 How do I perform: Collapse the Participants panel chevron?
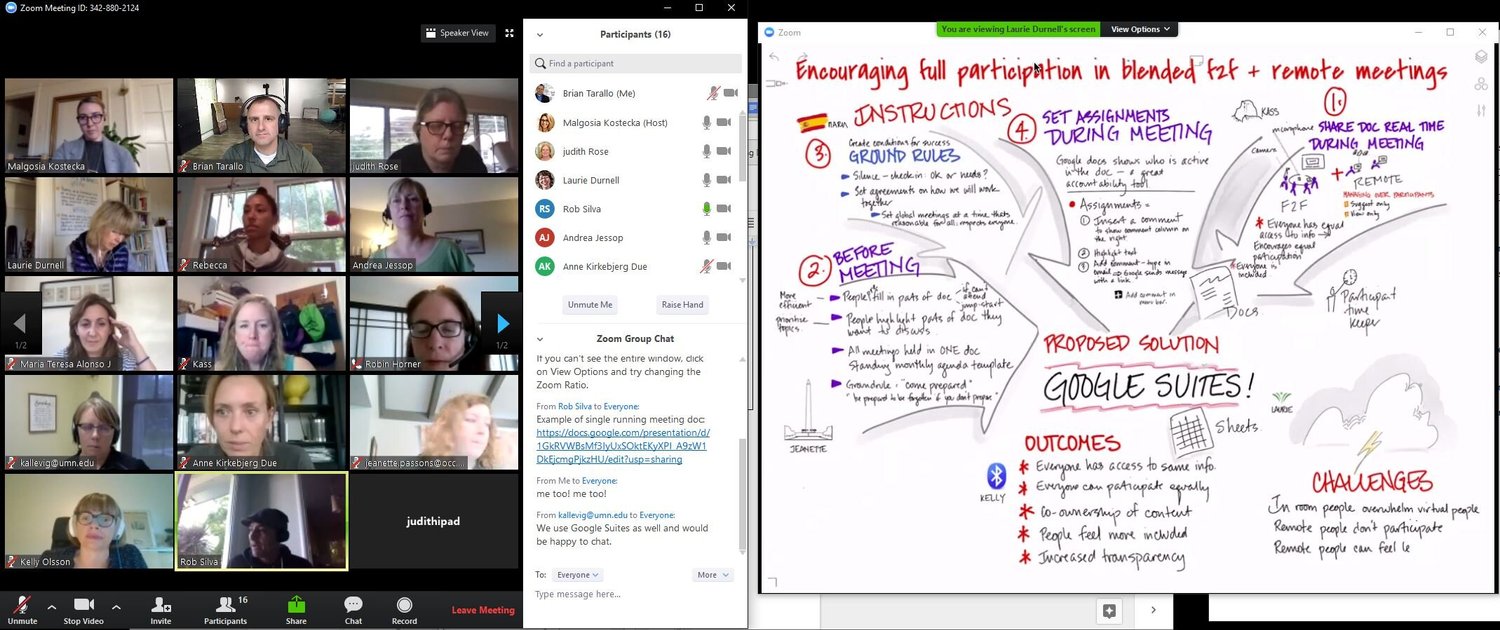click(540, 34)
